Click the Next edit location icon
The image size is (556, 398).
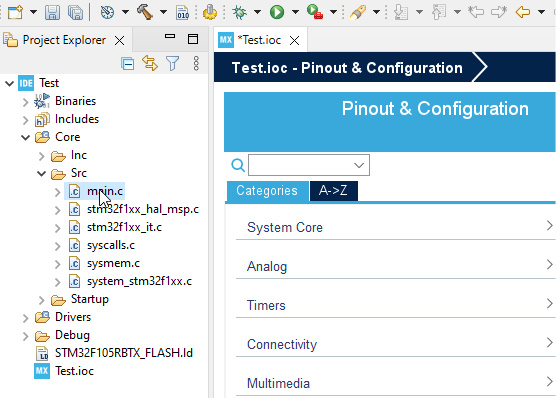point(499,12)
